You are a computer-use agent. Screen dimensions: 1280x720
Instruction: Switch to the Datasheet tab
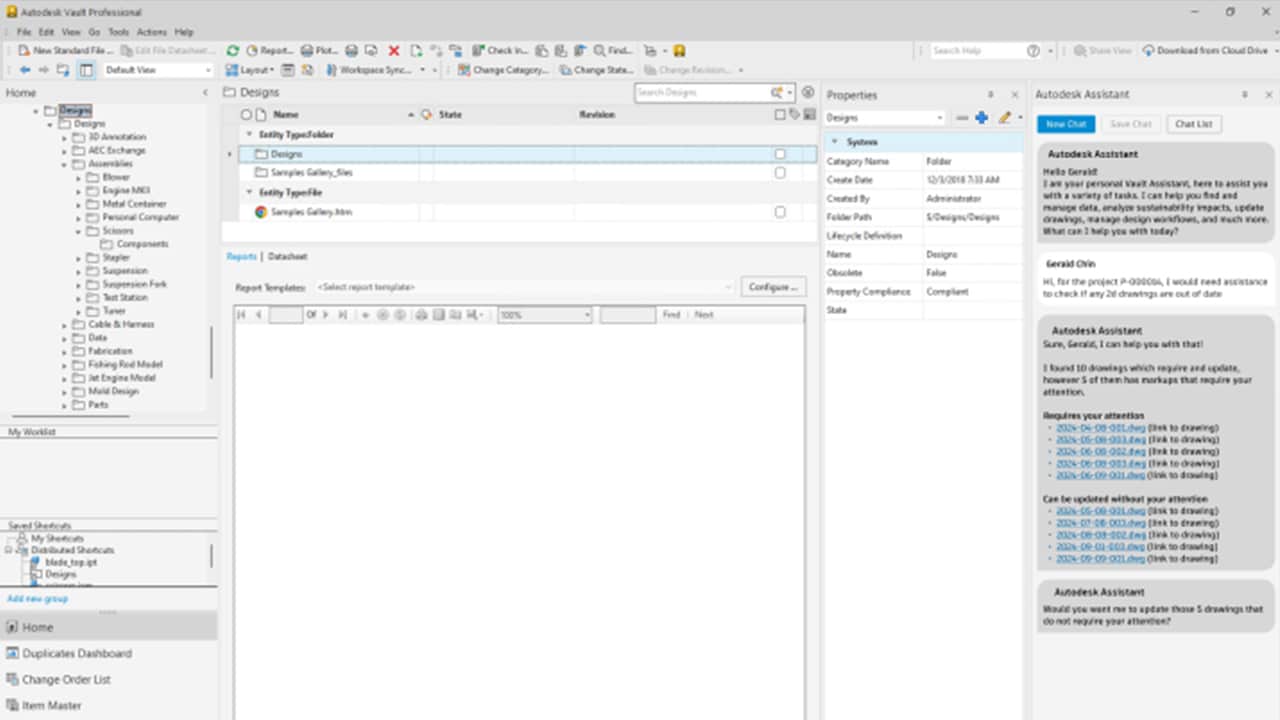[287, 257]
